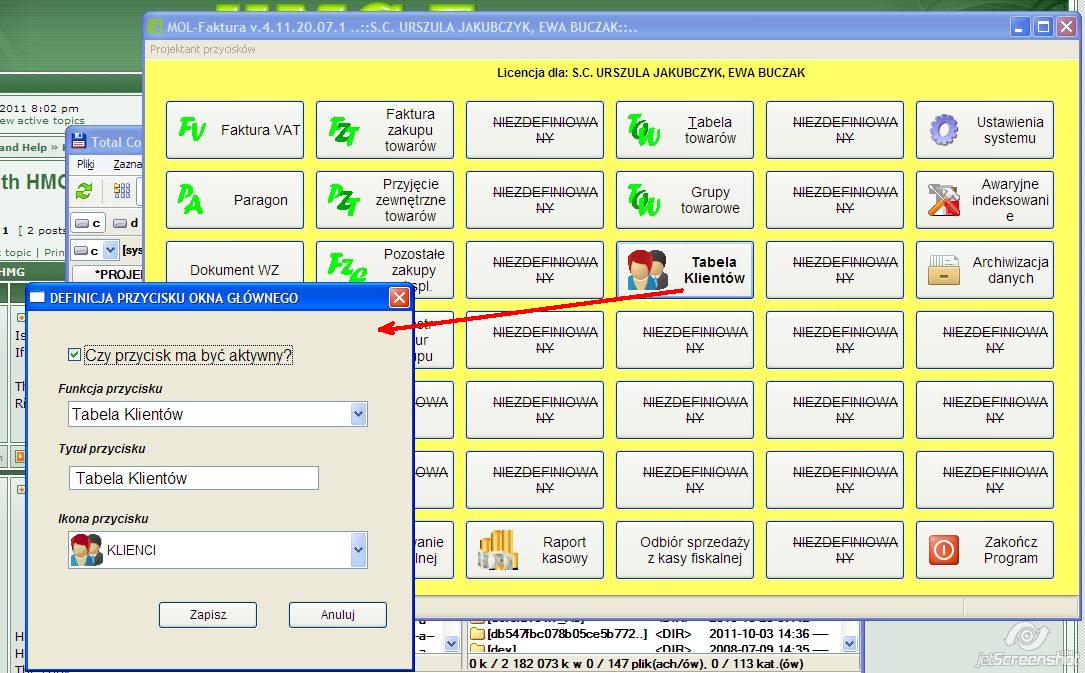Click the Zapisz button
Viewport: 1085px width, 673px height.
(x=208, y=614)
